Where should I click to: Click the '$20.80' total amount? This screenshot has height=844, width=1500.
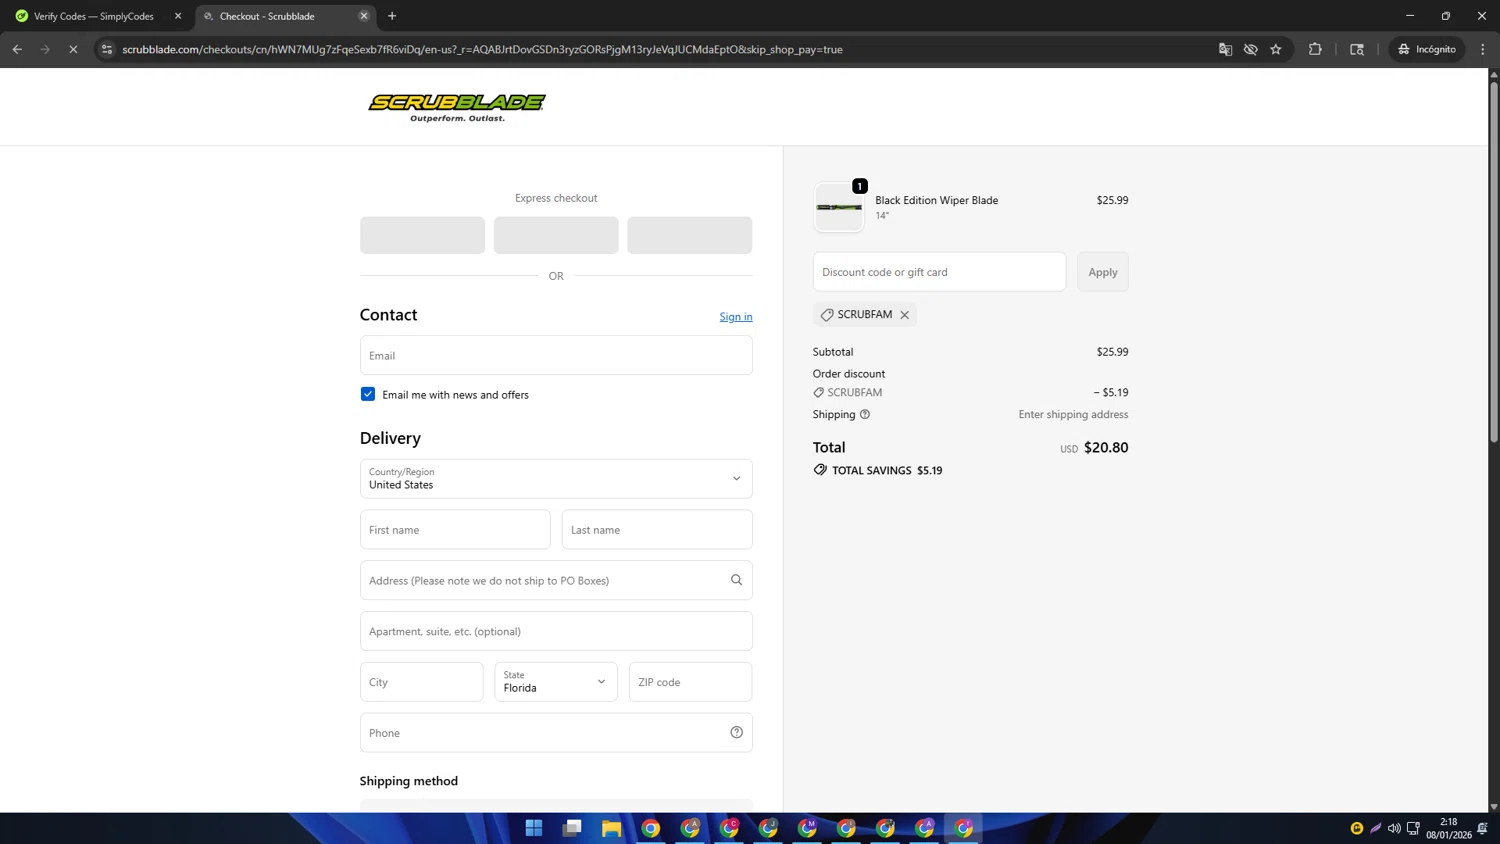(x=1106, y=448)
